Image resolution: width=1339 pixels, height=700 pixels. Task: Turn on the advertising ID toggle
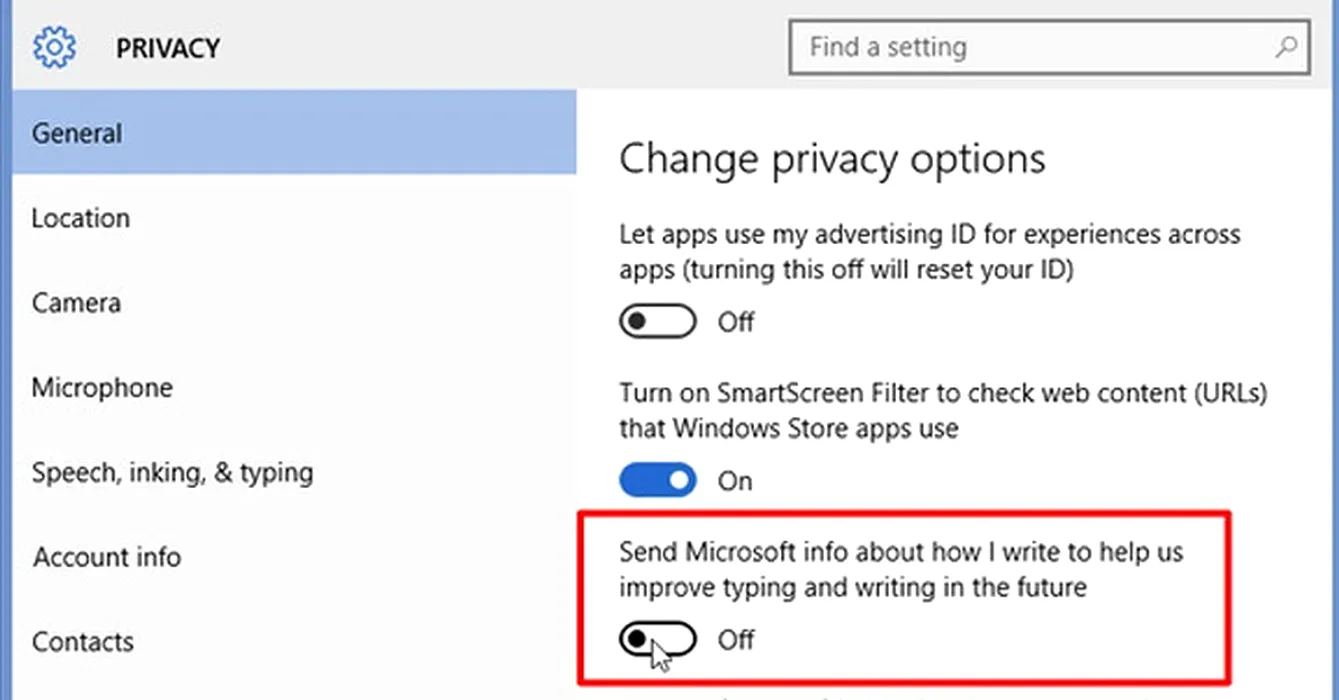point(657,322)
